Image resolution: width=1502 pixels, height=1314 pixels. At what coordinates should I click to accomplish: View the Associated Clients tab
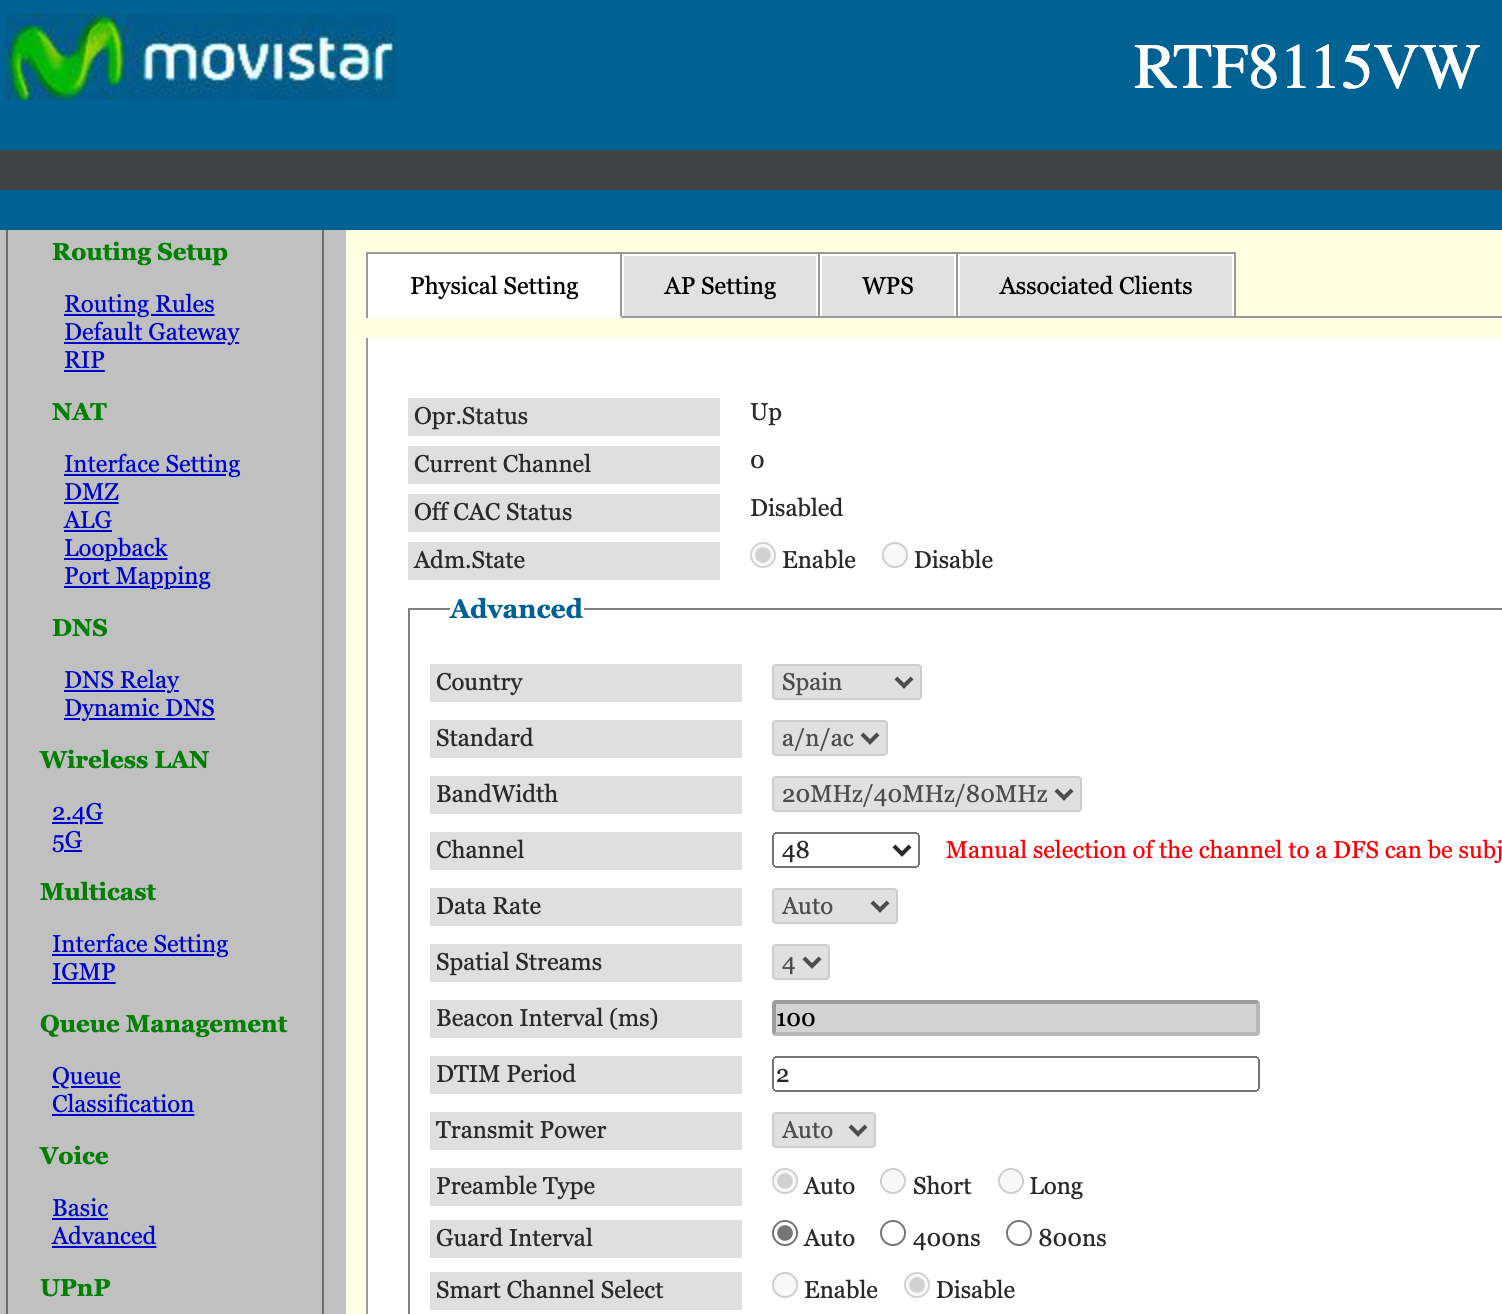pyautogui.click(x=1095, y=285)
